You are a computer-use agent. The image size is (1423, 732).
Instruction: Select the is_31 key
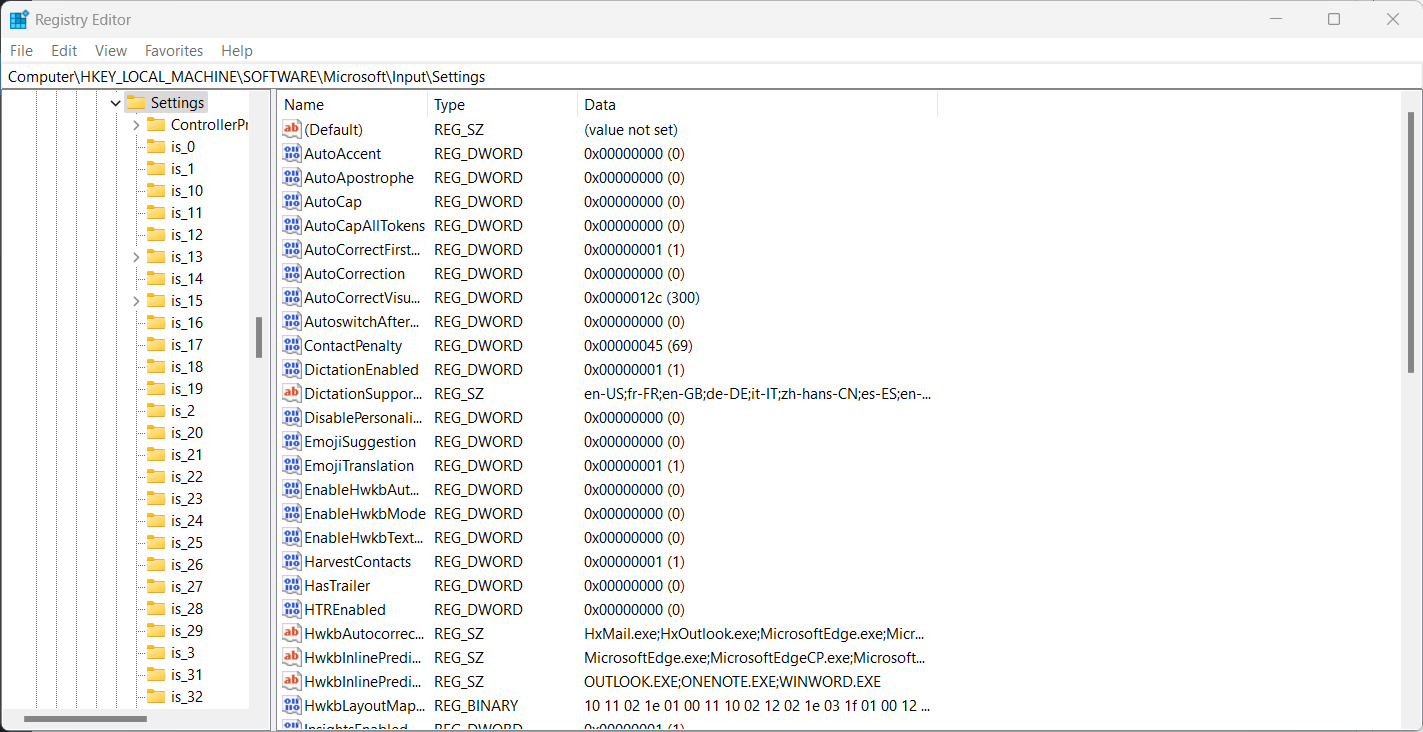(x=187, y=674)
